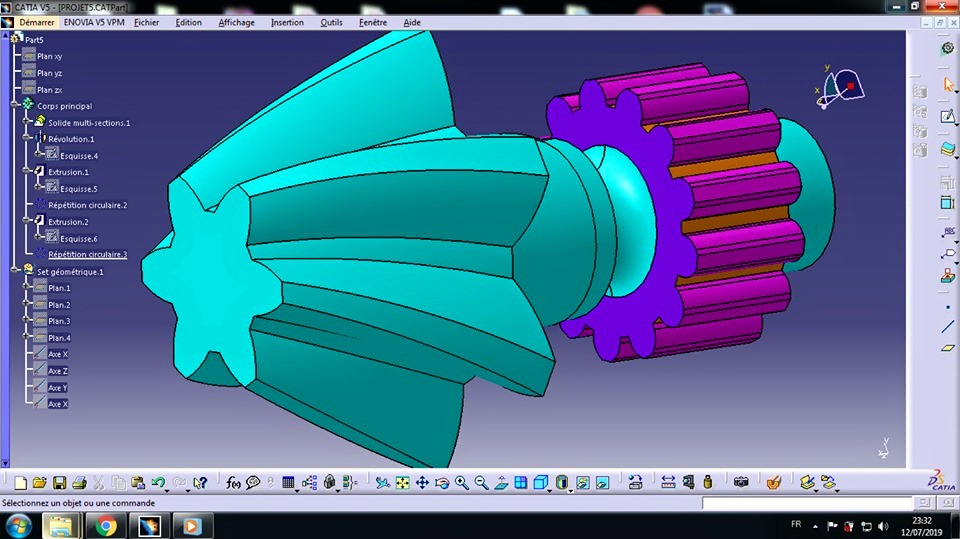Open a file with the folder icon
The height and width of the screenshot is (539, 960).
tap(40, 483)
